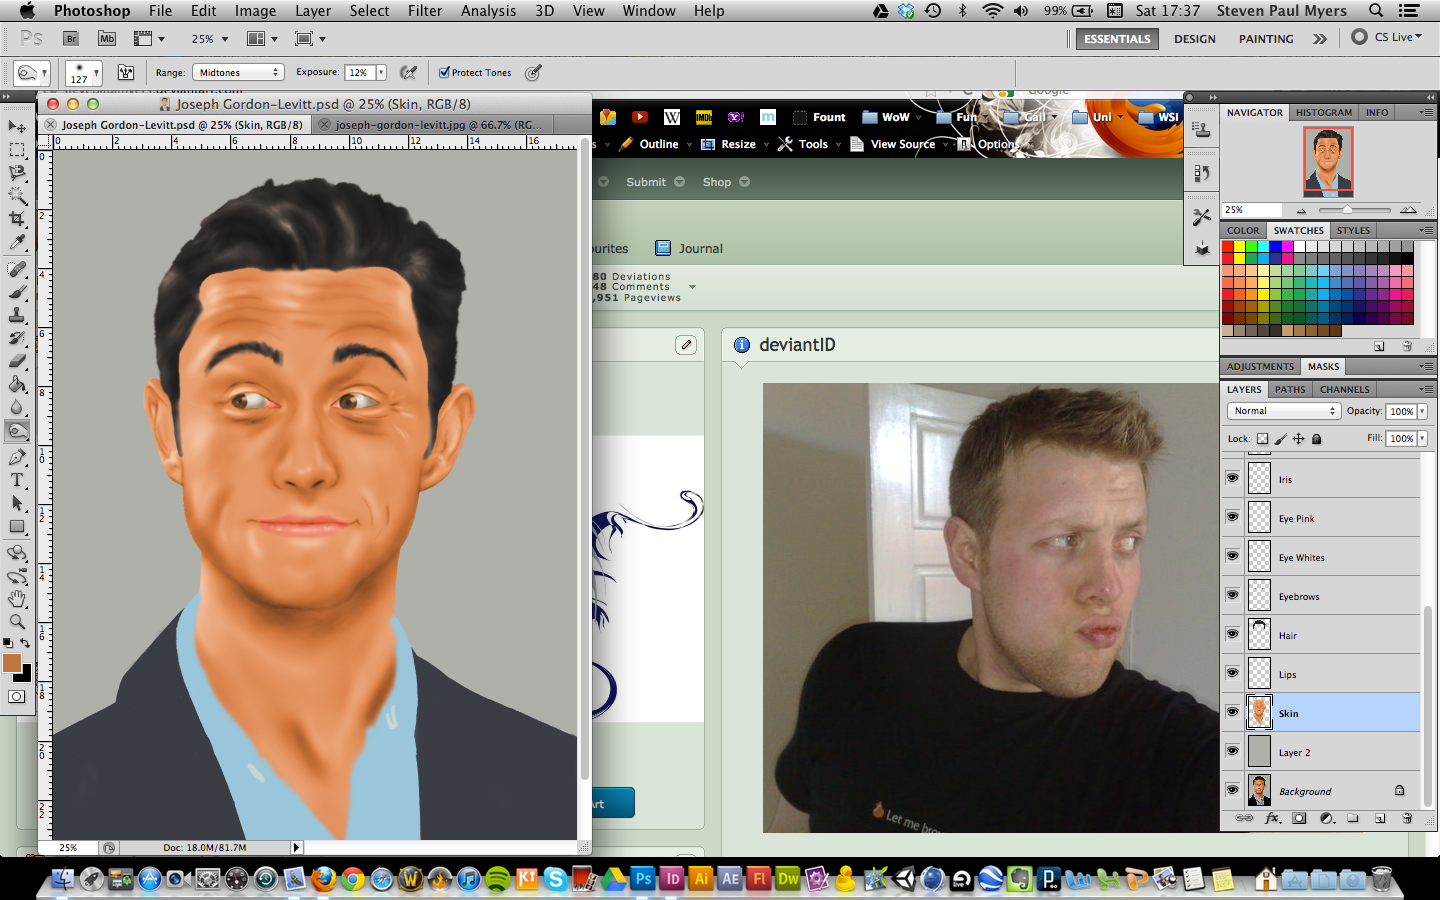This screenshot has height=900, width=1440.
Task: Select the Paint Bucket tool
Action: (x=17, y=384)
